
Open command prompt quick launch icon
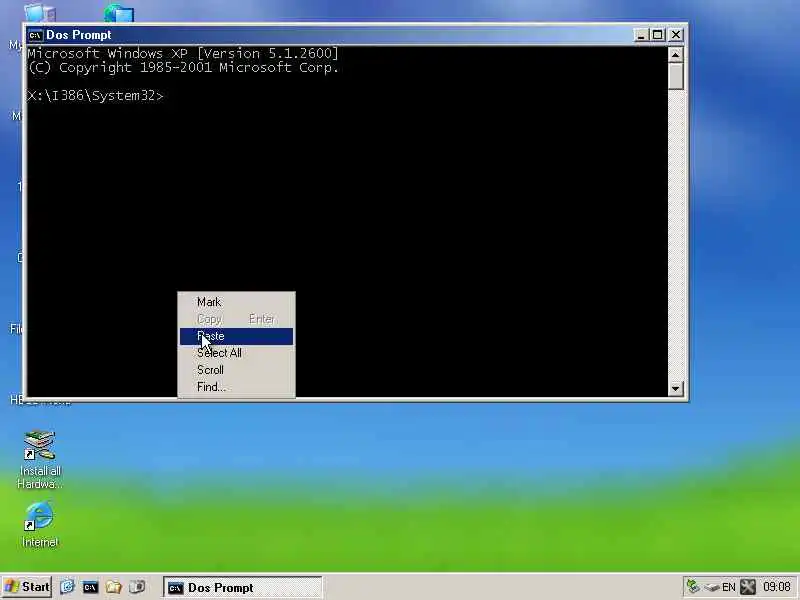tap(90, 587)
